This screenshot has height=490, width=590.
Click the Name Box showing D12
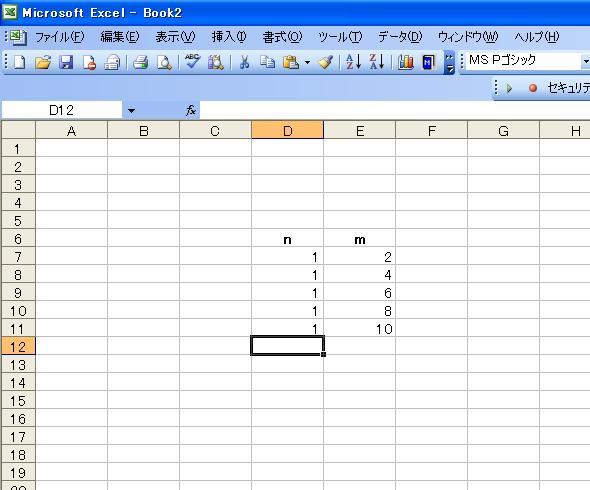62,111
